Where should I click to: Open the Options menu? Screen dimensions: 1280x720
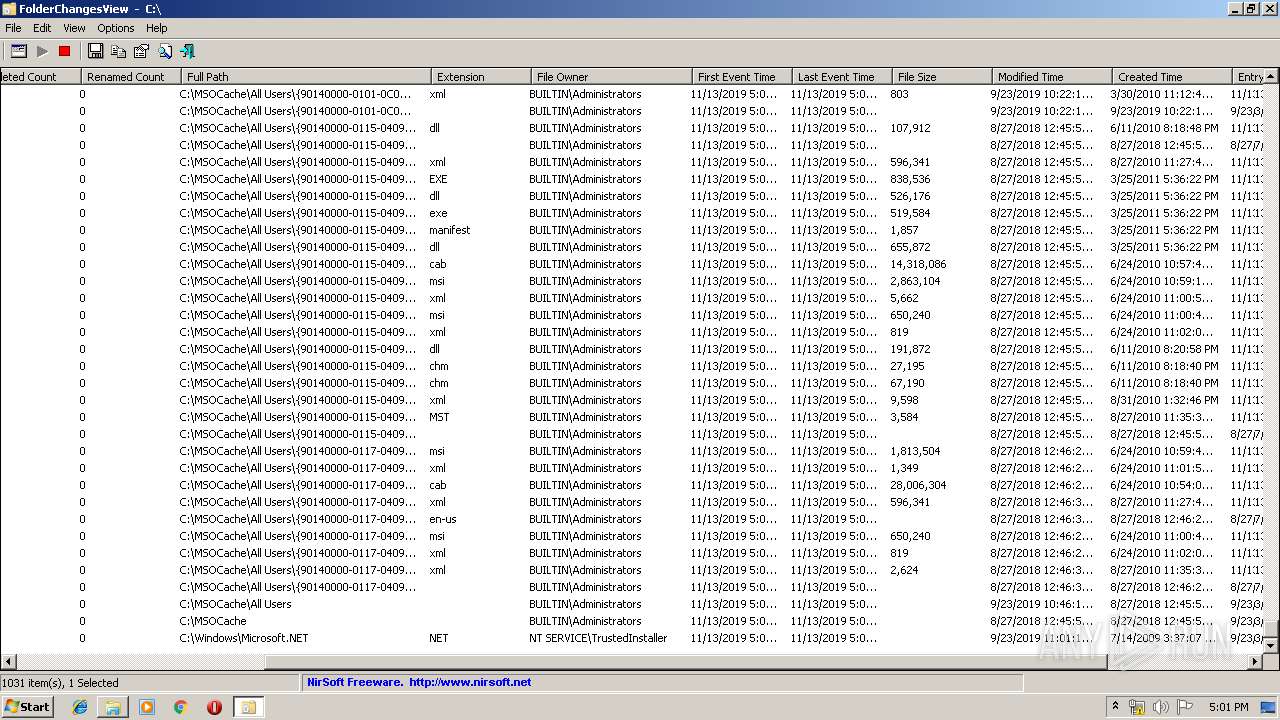[x=116, y=28]
